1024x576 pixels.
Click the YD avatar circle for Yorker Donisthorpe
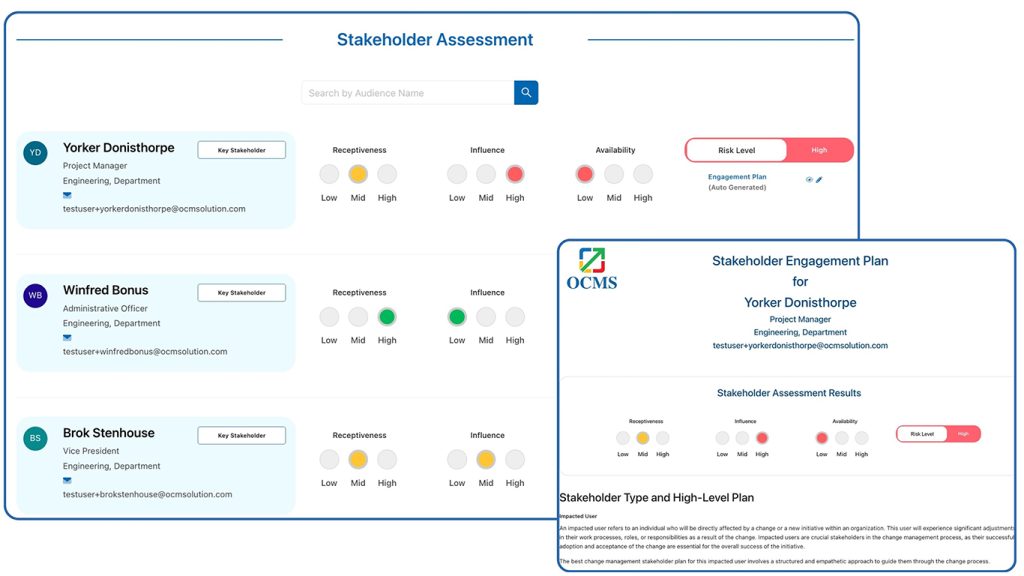34,153
